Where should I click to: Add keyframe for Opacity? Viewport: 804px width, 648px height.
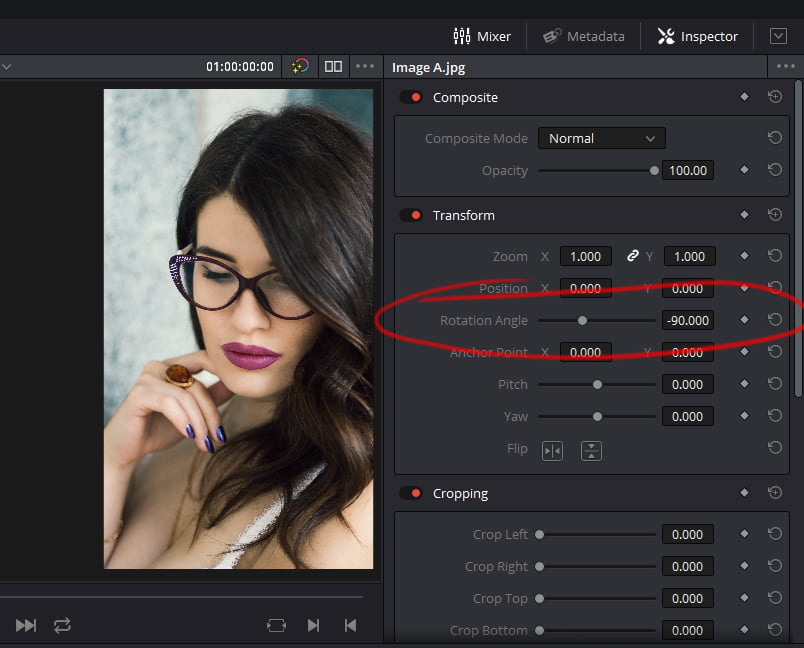[x=744, y=170]
